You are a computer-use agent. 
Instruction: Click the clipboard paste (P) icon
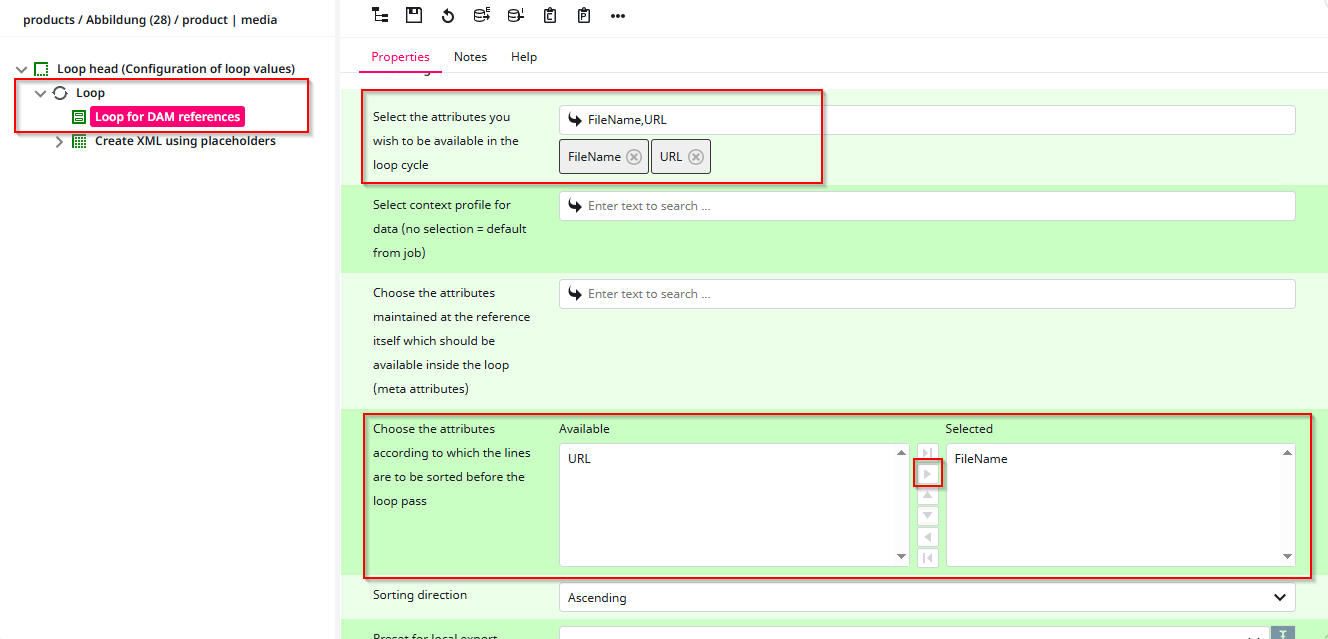point(584,15)
